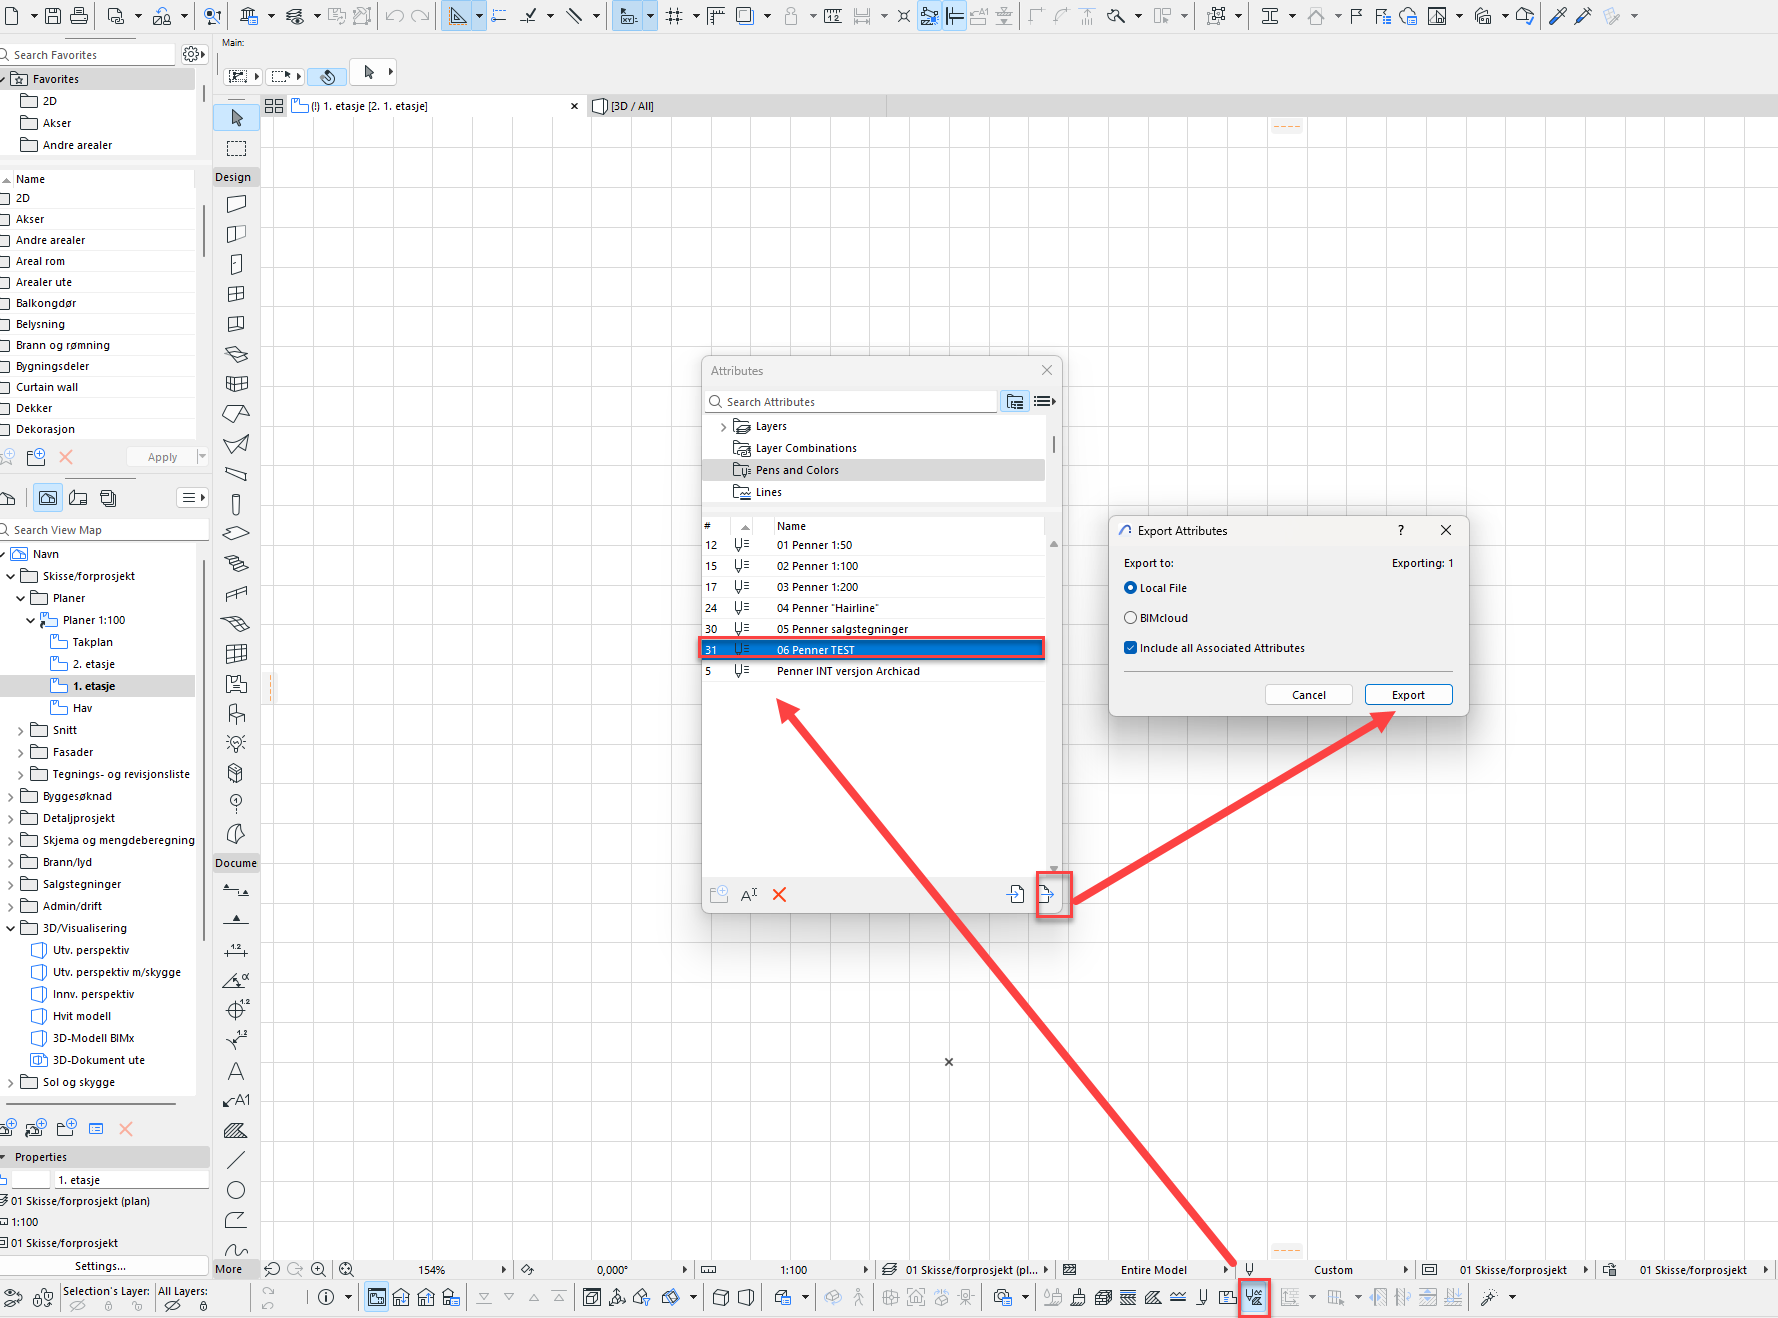Uncheck Include all Associated Attributes
This screenshot has height=1318, width=1778.
click(x=1130, y=648)
